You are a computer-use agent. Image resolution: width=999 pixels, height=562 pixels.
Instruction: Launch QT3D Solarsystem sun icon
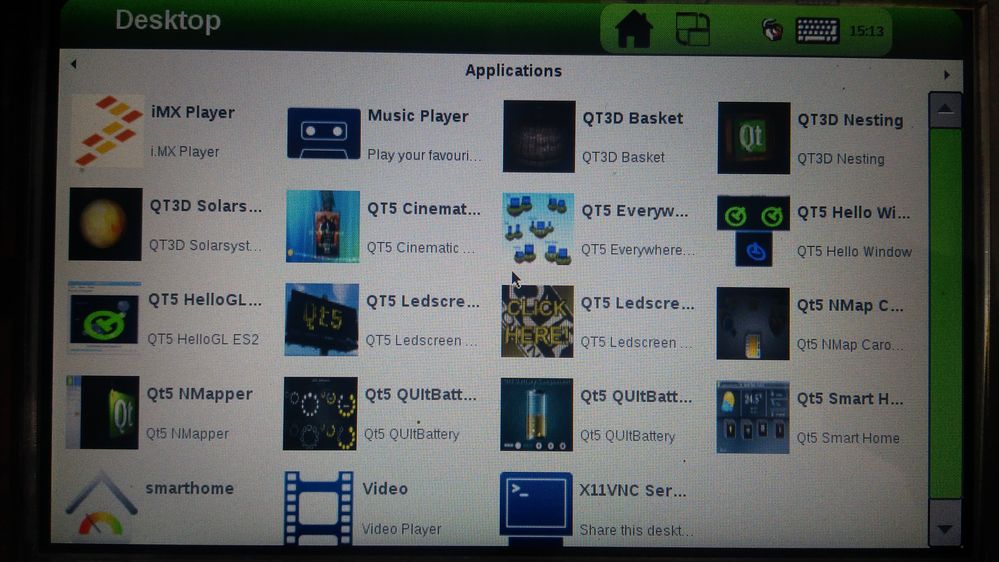[105, 224]
